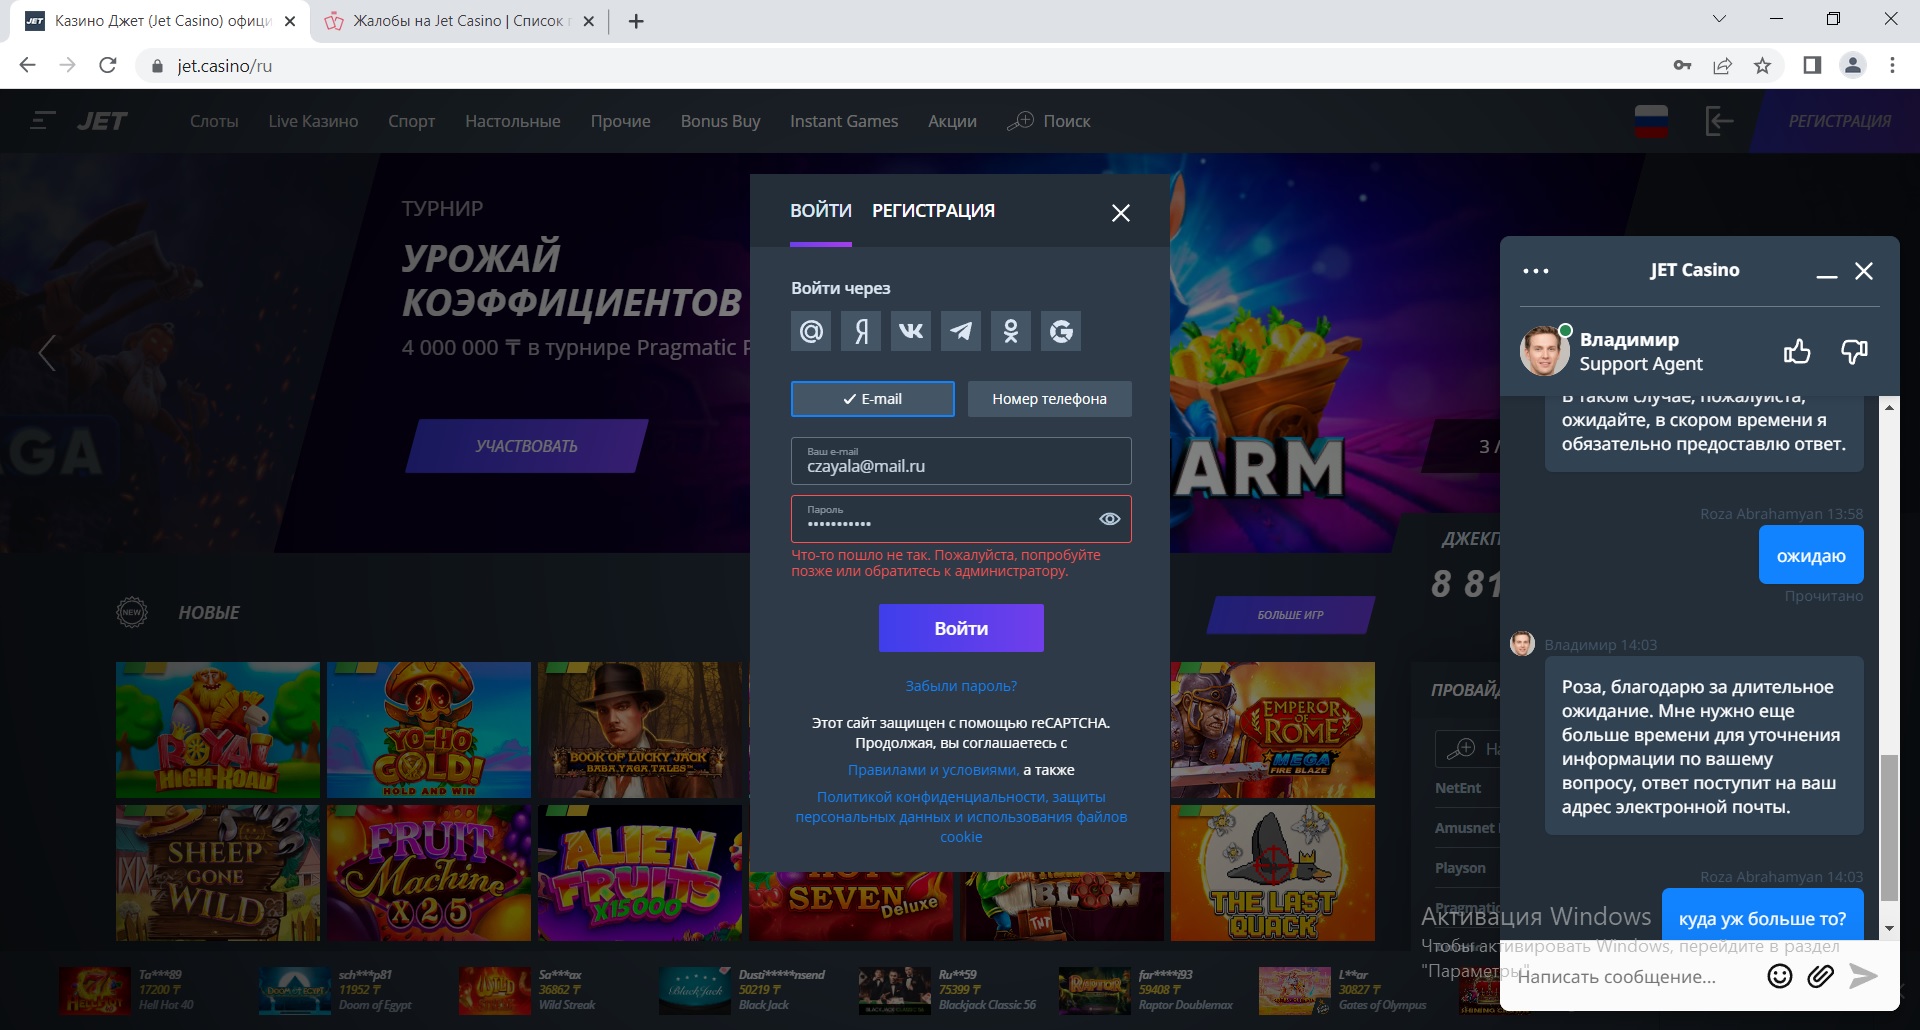Open saved passwords key icon
The height and width of the screenshot is (1030, 1920).
(1682, 66)
